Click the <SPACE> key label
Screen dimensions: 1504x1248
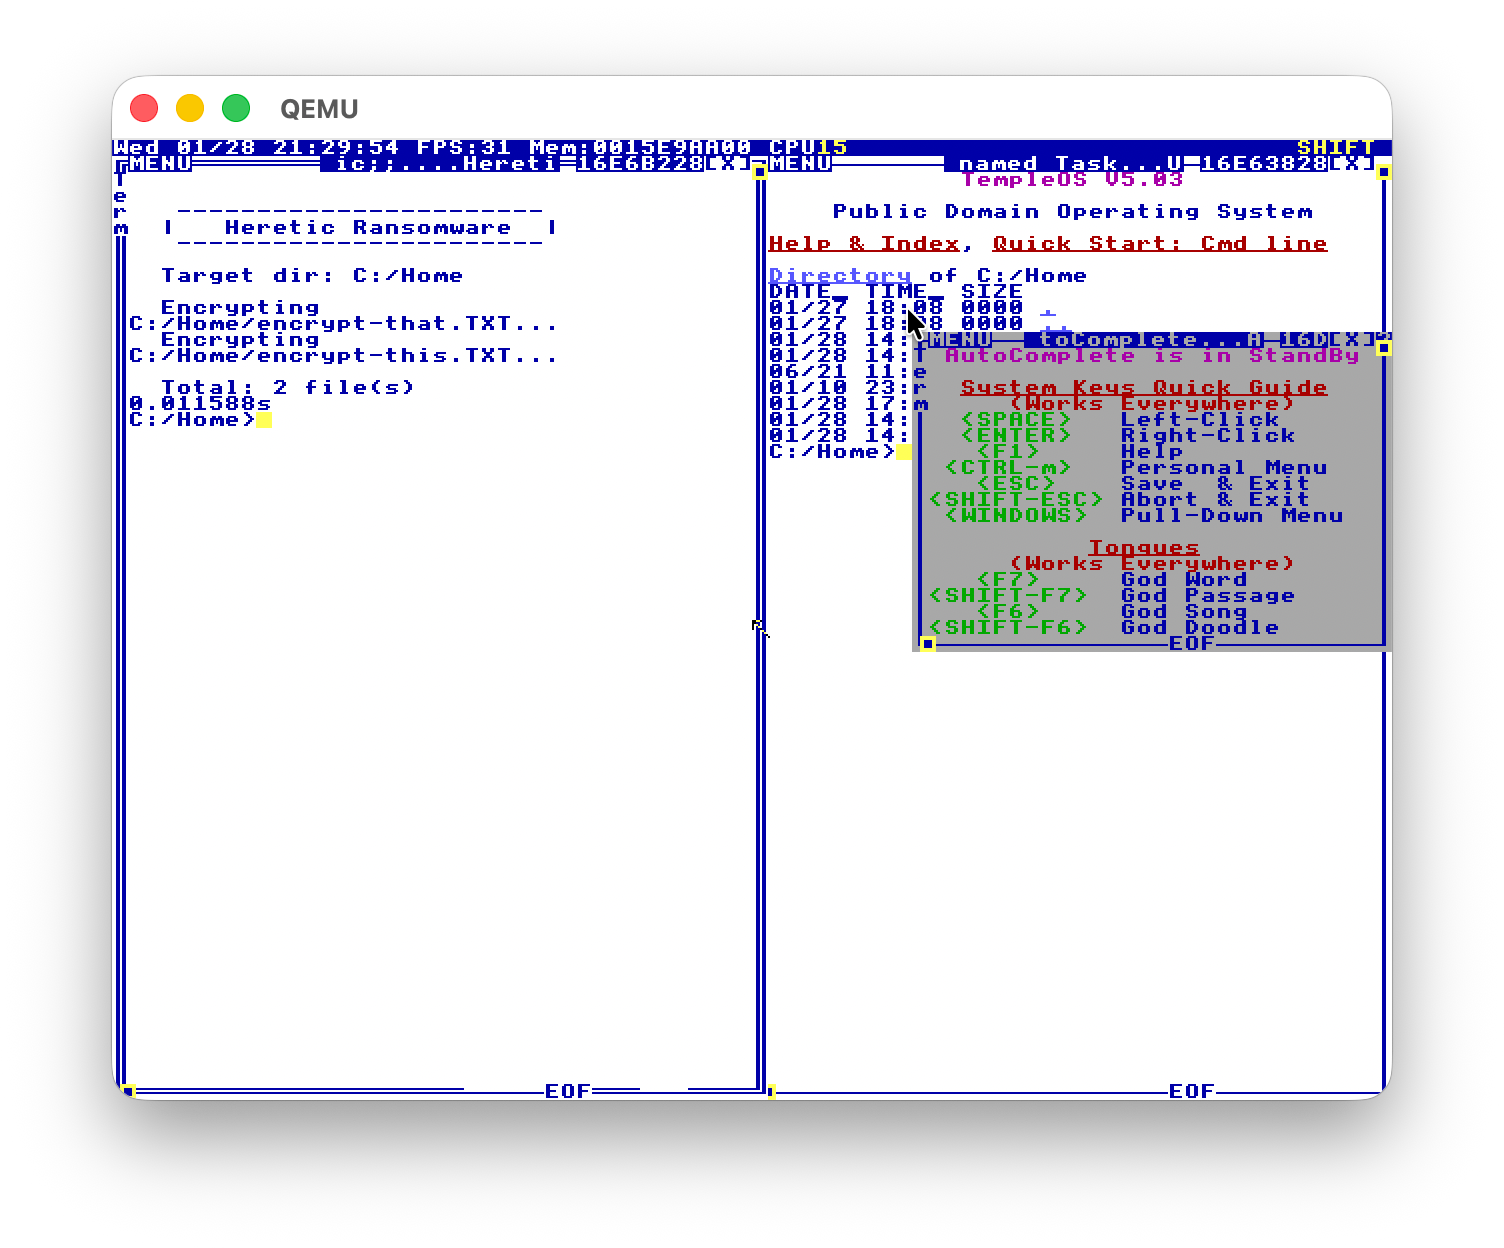pyautogui.click(x=1016, y=420)
